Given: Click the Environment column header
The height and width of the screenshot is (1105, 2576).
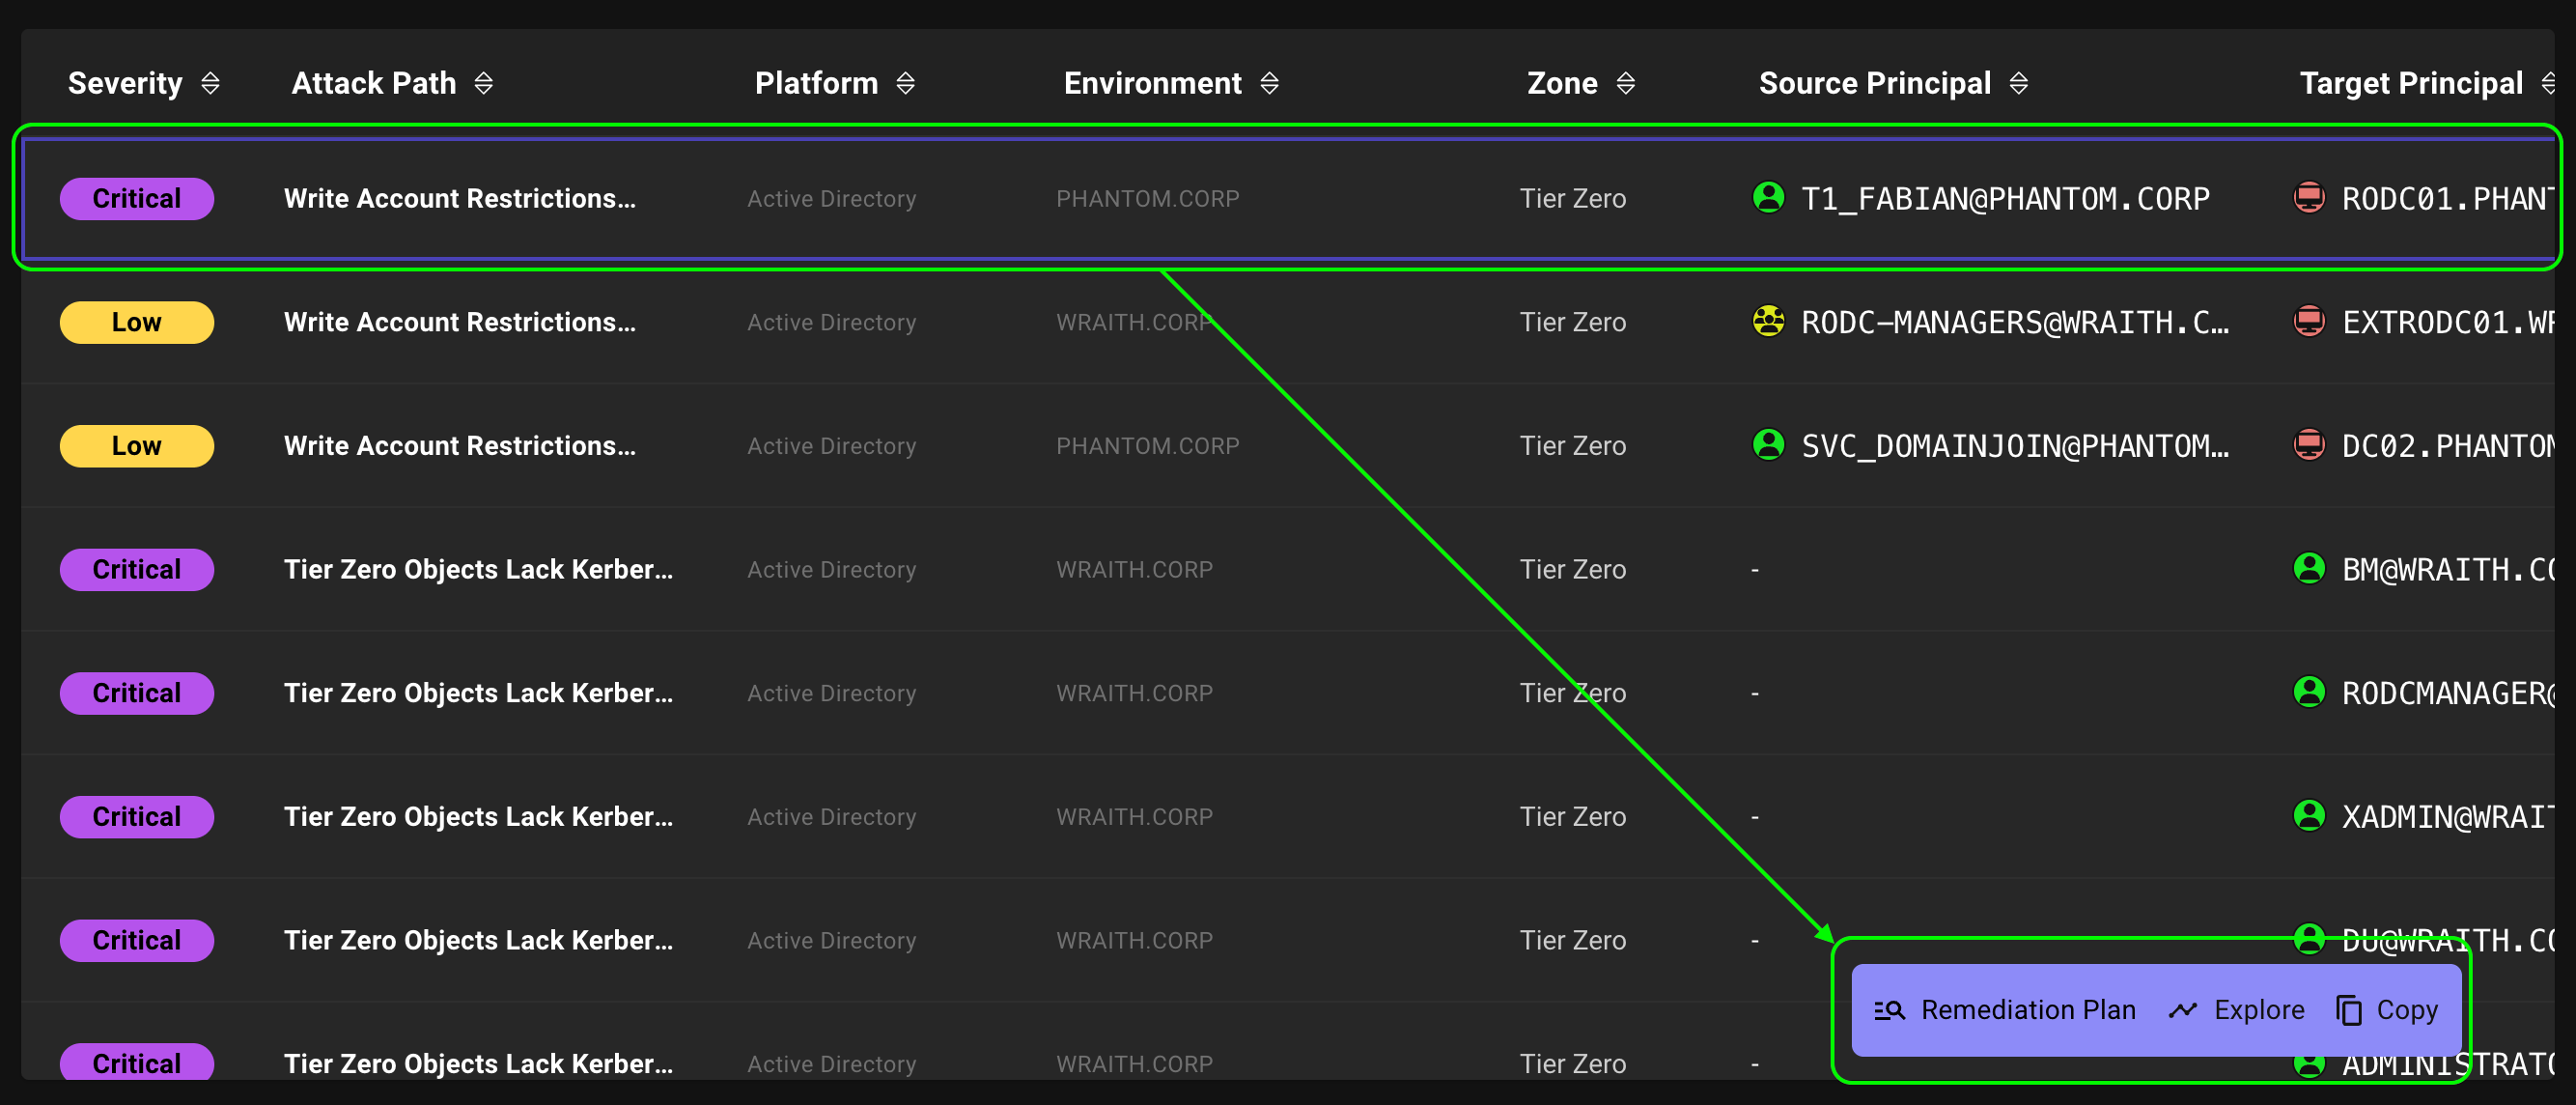Looking at the screenshot, I should pos(1152,83).
